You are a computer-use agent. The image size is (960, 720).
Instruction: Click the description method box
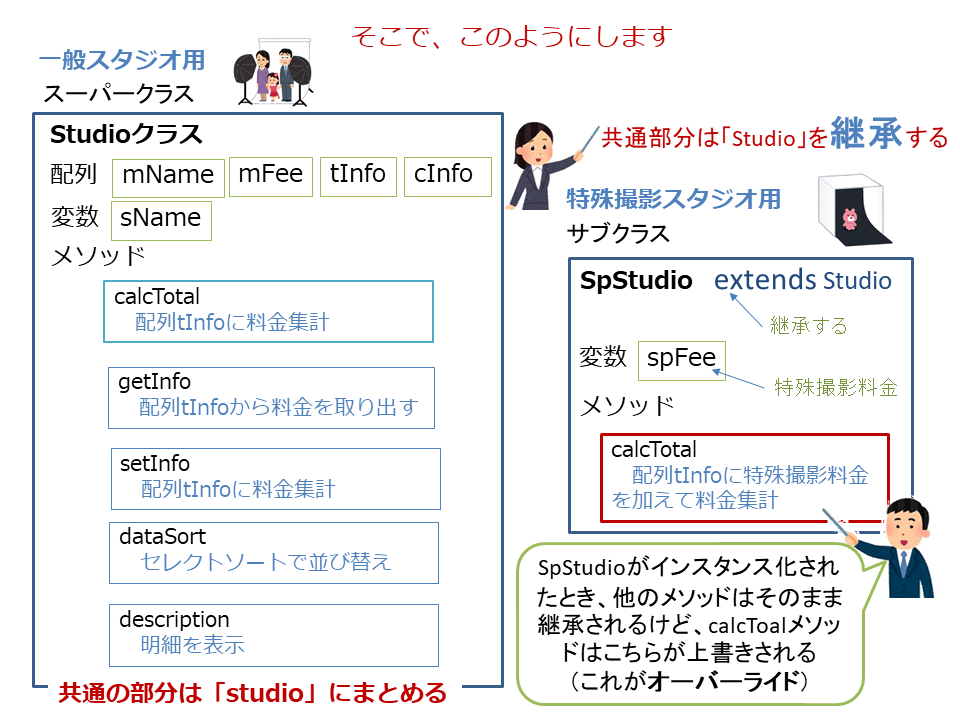274,636
